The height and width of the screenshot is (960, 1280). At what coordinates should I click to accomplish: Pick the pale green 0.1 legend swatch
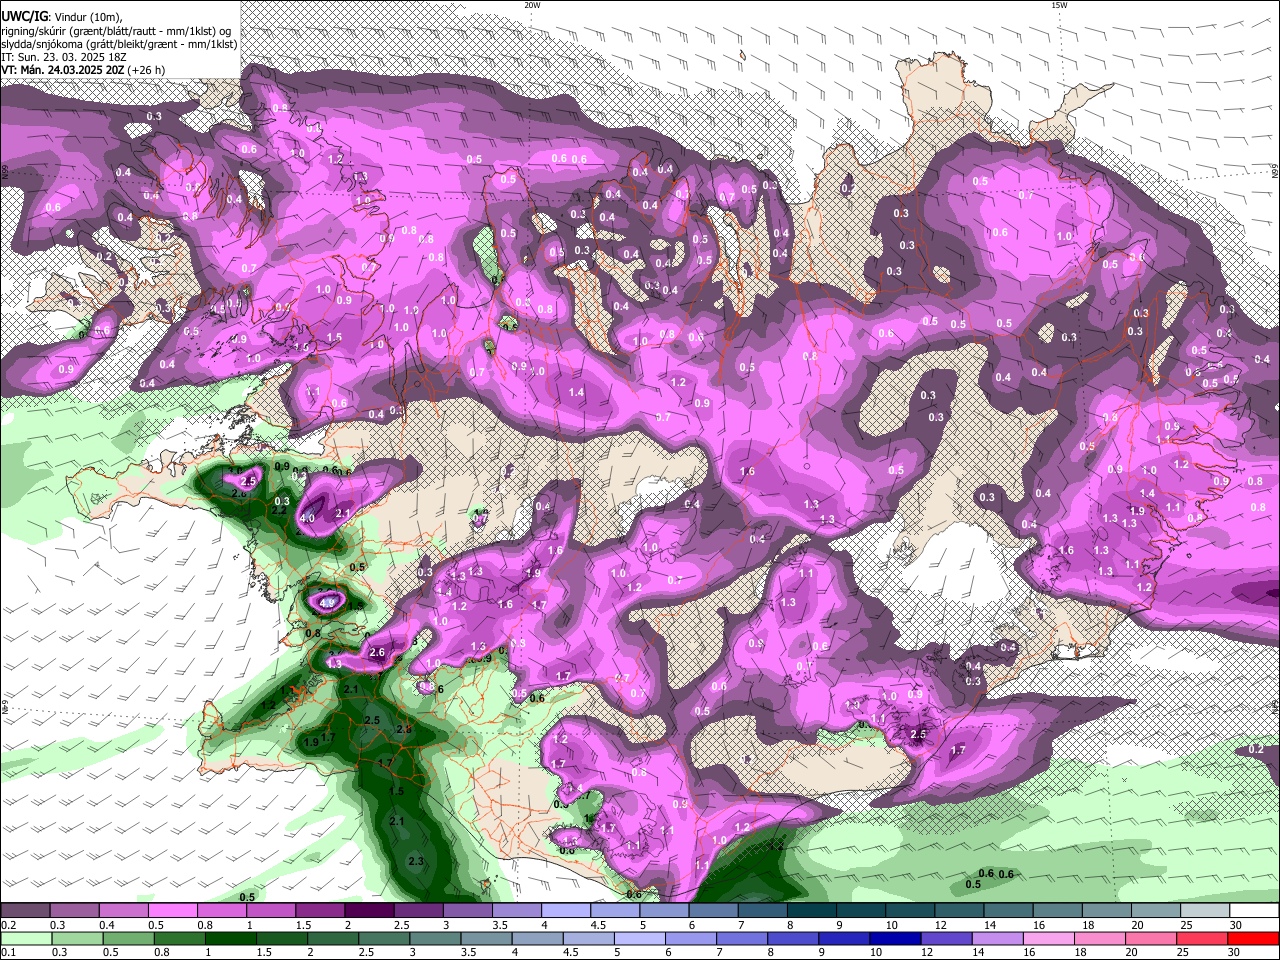pos(24,938)
